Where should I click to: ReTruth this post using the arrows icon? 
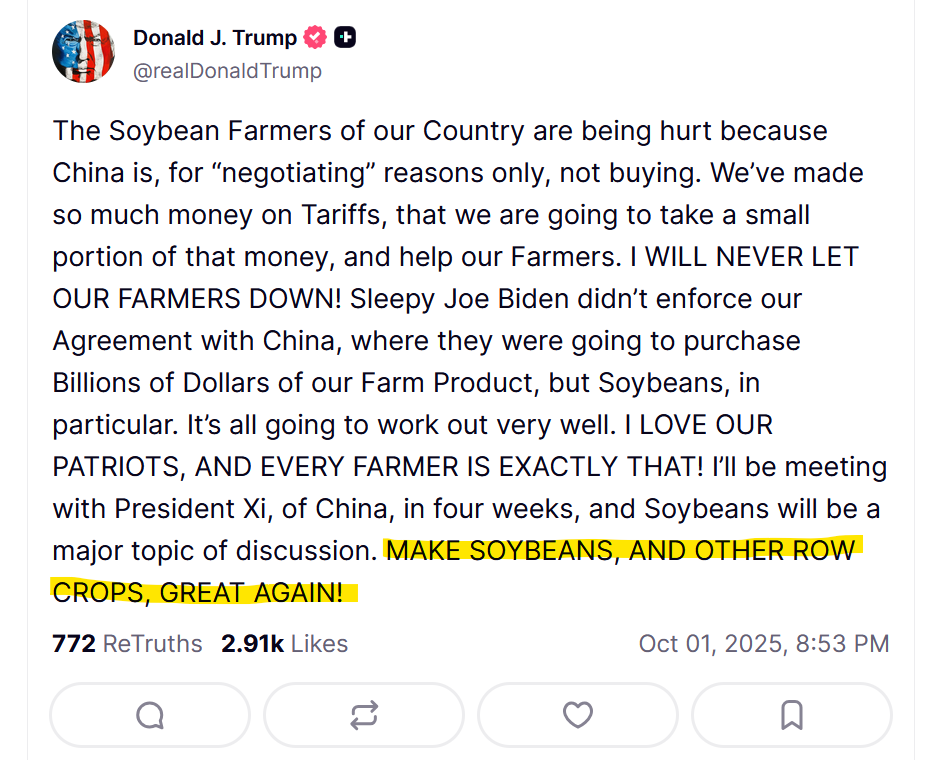coord(364,715)
